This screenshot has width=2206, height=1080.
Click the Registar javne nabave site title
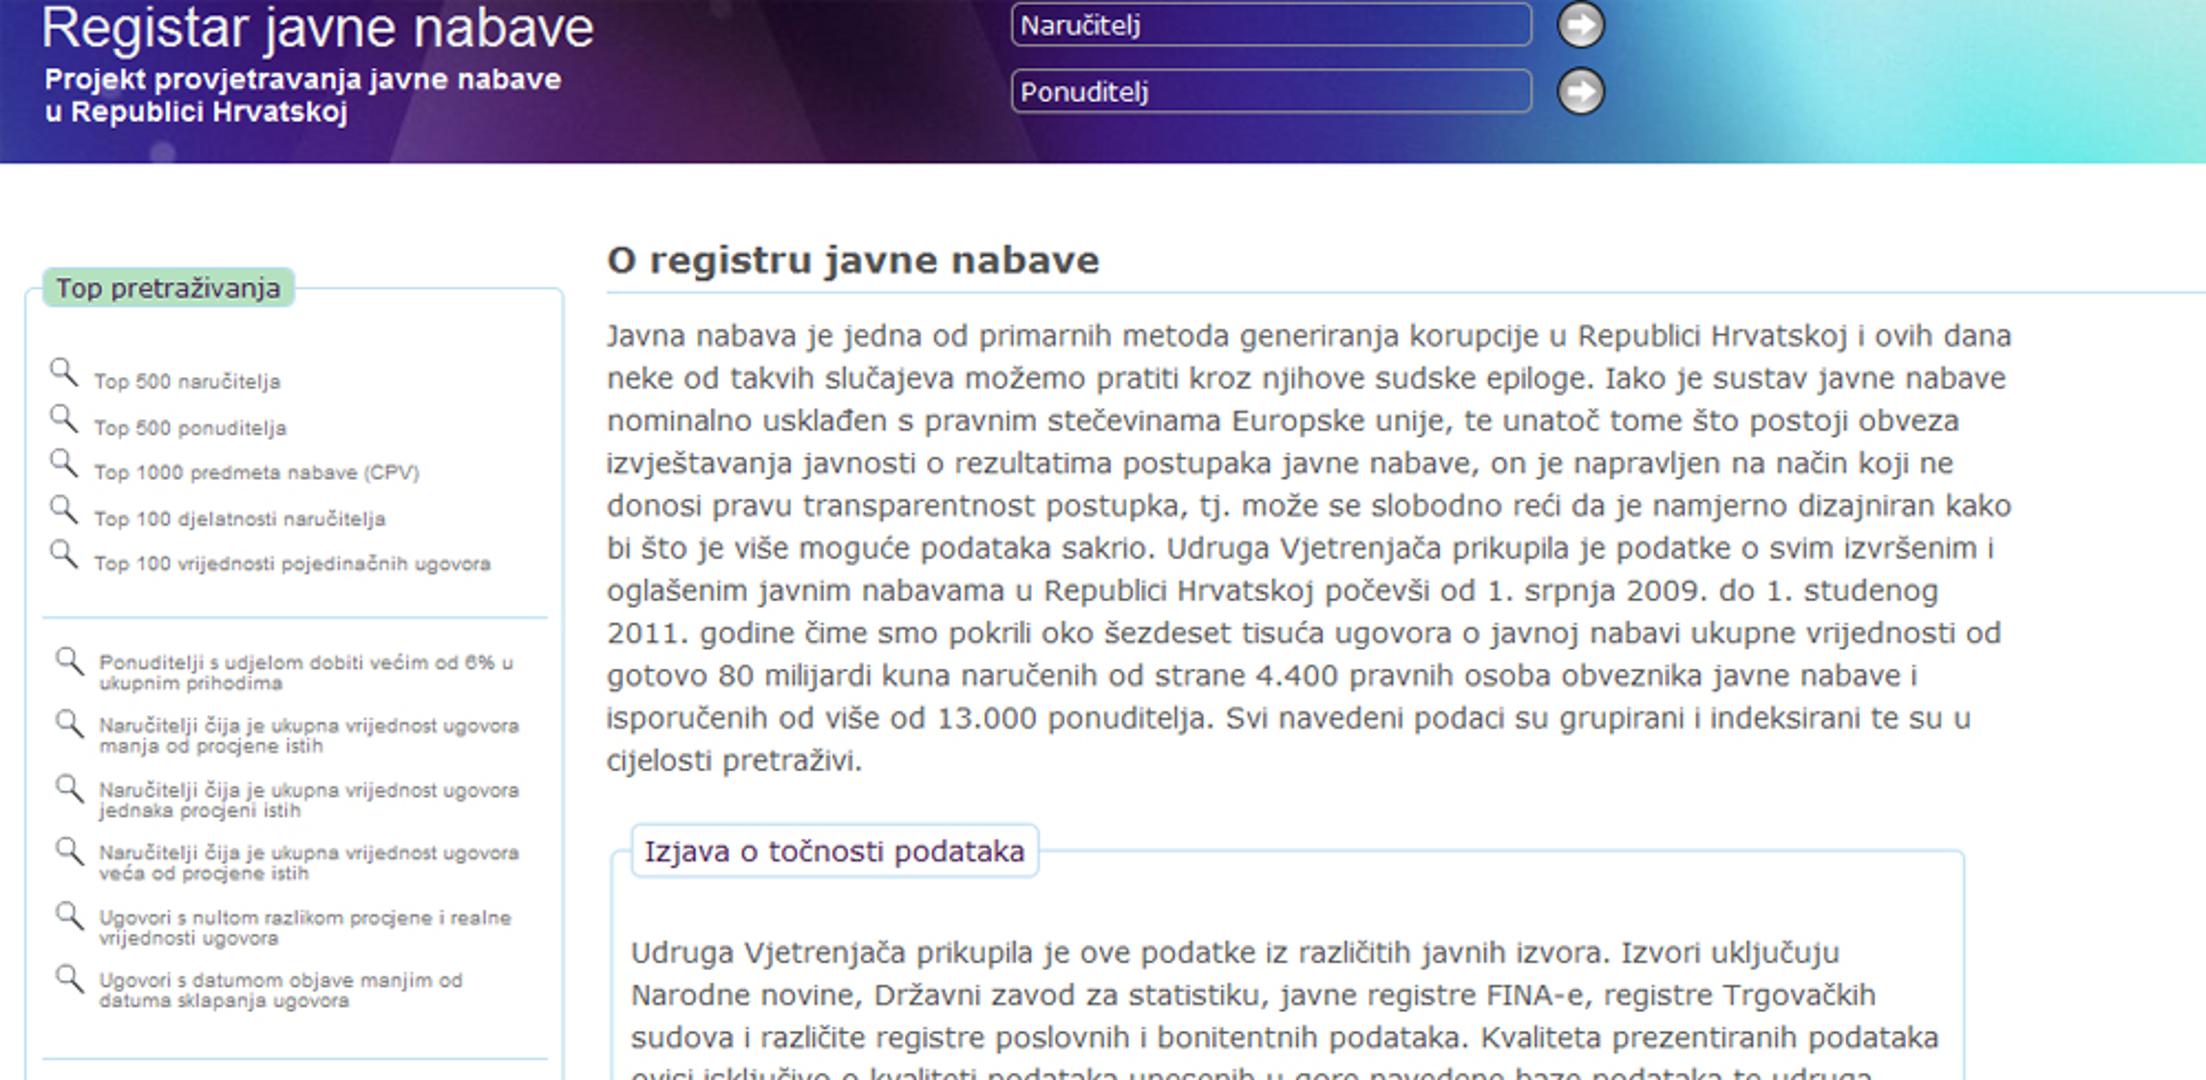click(x=317, y=28)
